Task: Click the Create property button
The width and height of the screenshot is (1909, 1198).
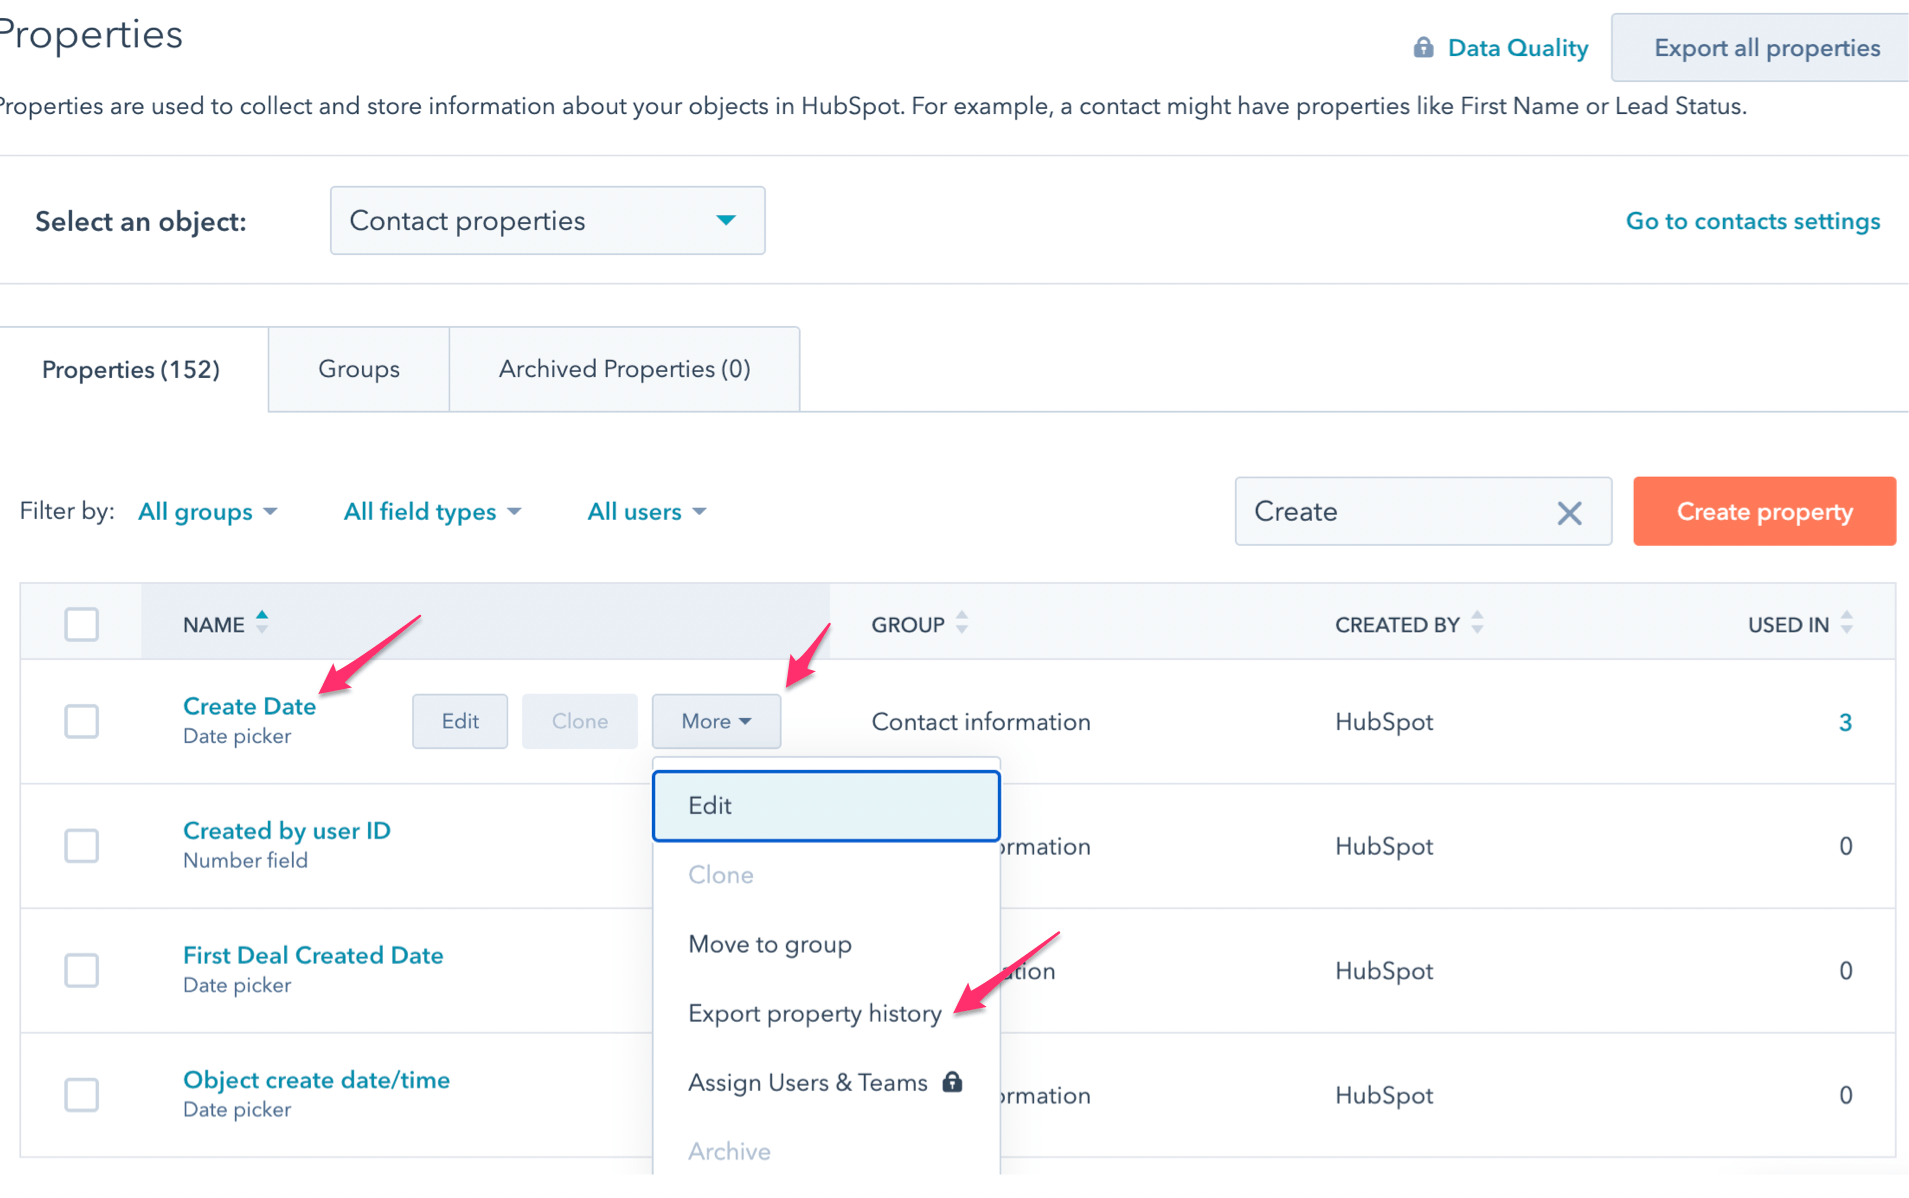Action: pos(1764,512)
